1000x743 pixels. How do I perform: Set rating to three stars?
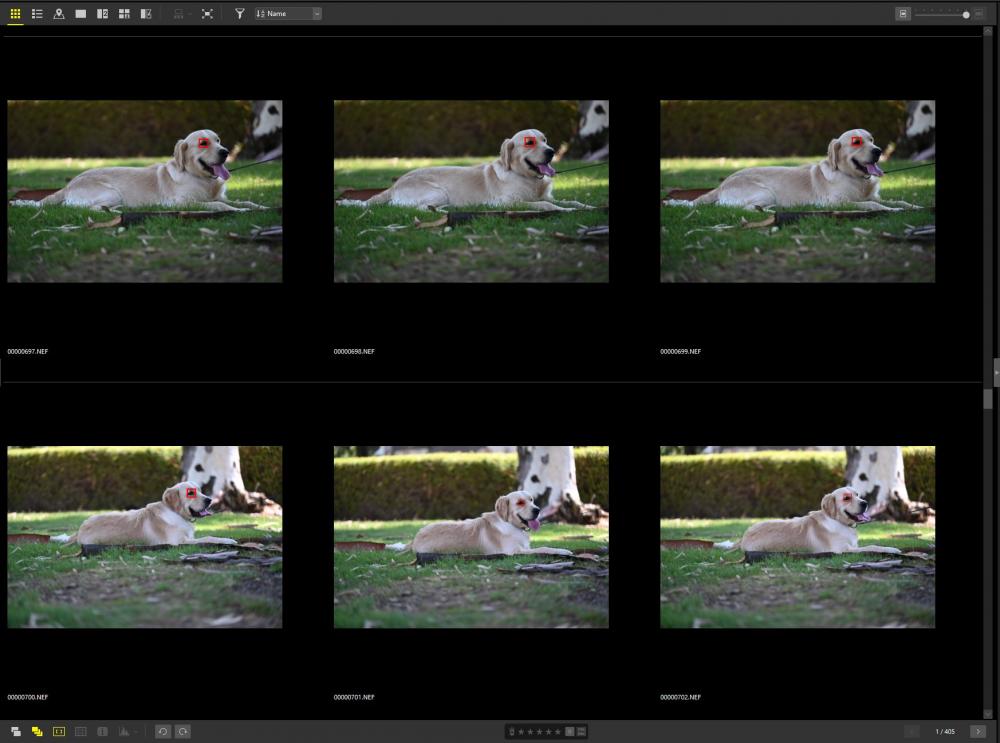[x=539, y=732]
